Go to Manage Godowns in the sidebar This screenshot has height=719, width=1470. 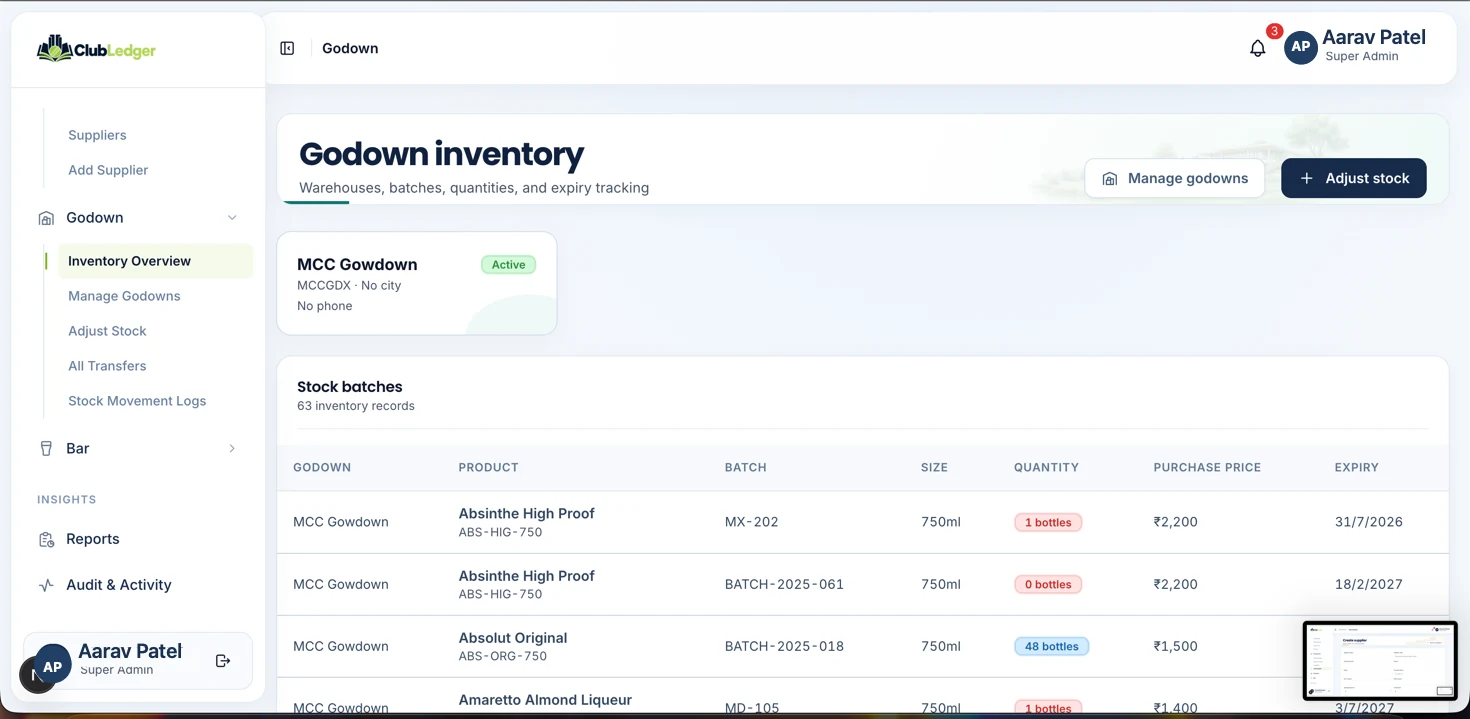click(x=124, y=296)
